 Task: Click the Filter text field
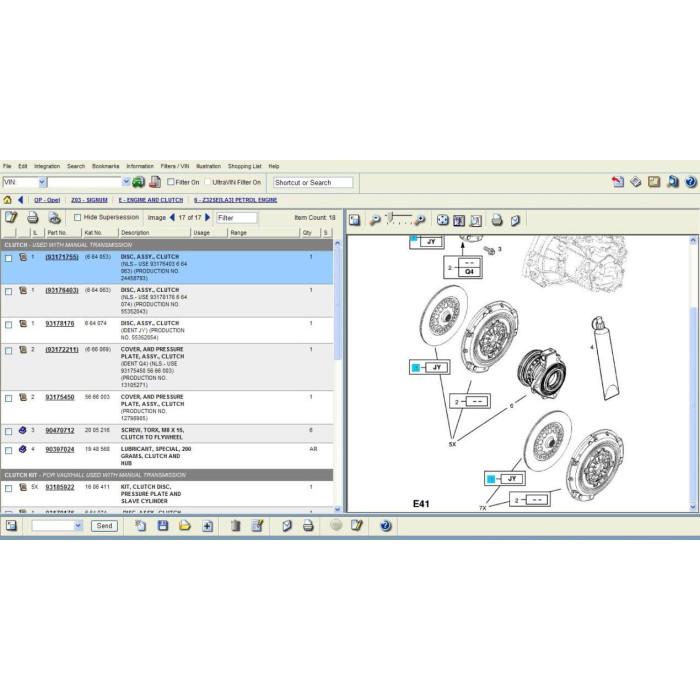[x=237, y=218]
